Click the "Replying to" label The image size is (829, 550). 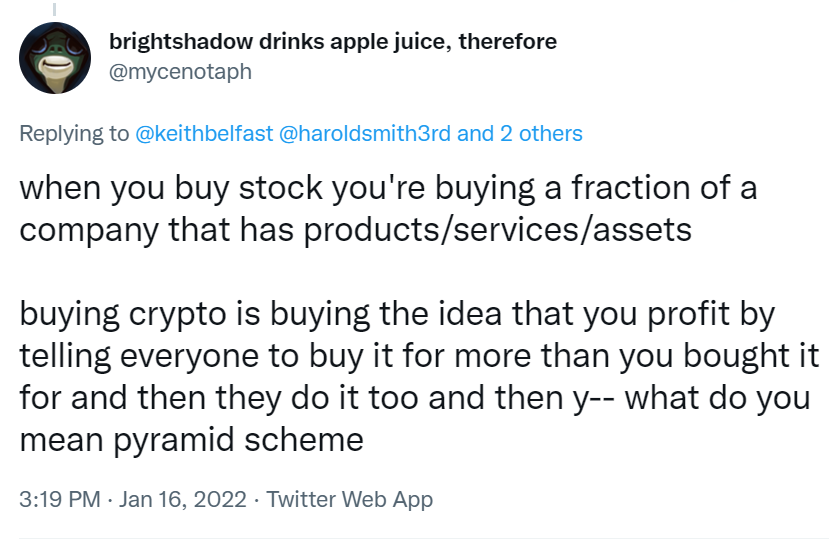point(74,134)
